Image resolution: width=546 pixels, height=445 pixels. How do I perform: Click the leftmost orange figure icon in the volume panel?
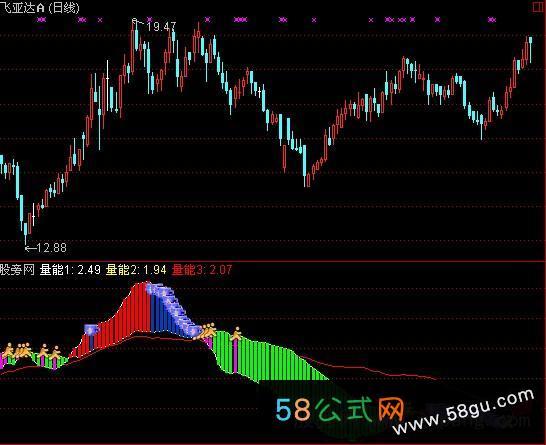tap(8, 350)
